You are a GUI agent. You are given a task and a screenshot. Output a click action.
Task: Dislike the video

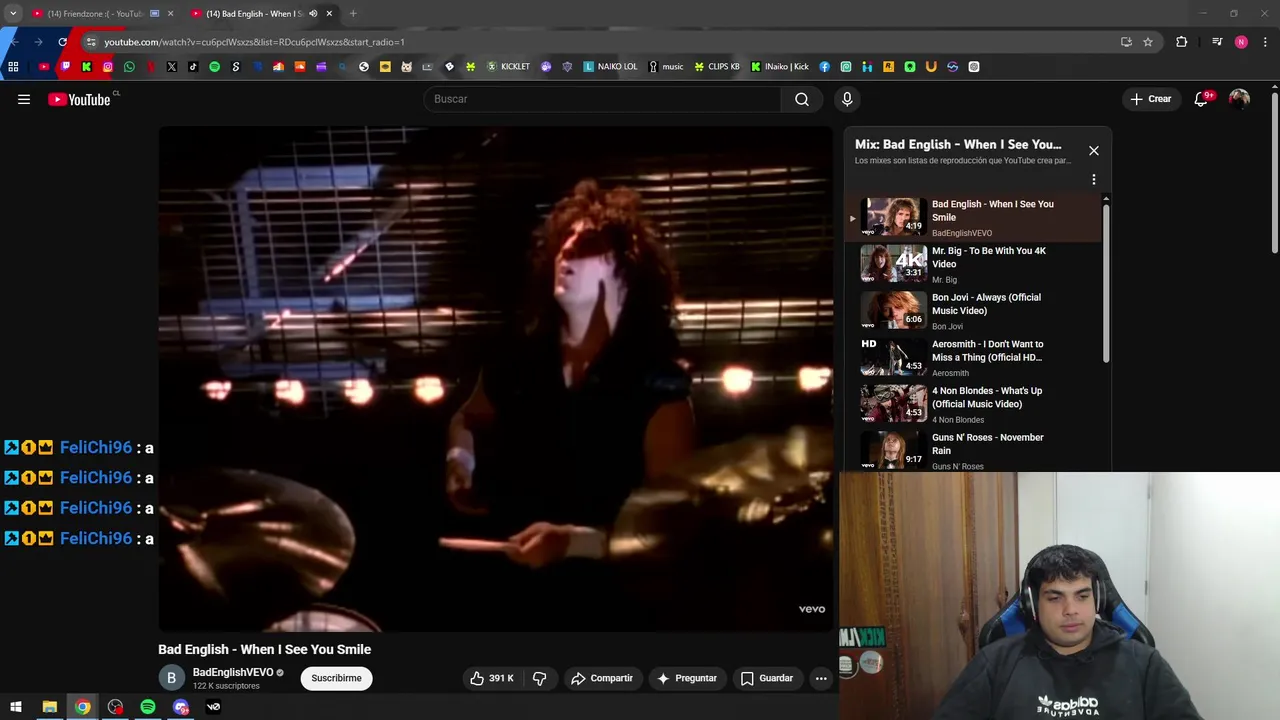click(539, 678)
